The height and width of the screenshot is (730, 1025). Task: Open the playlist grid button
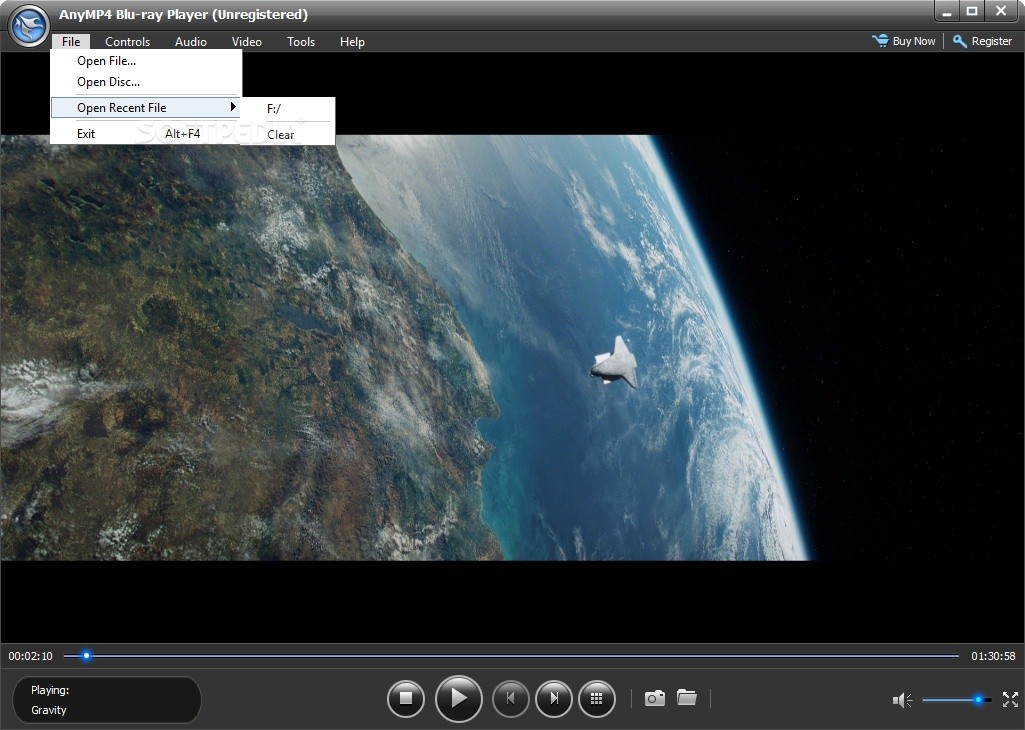pyautogui.click(x=597, y=698)
